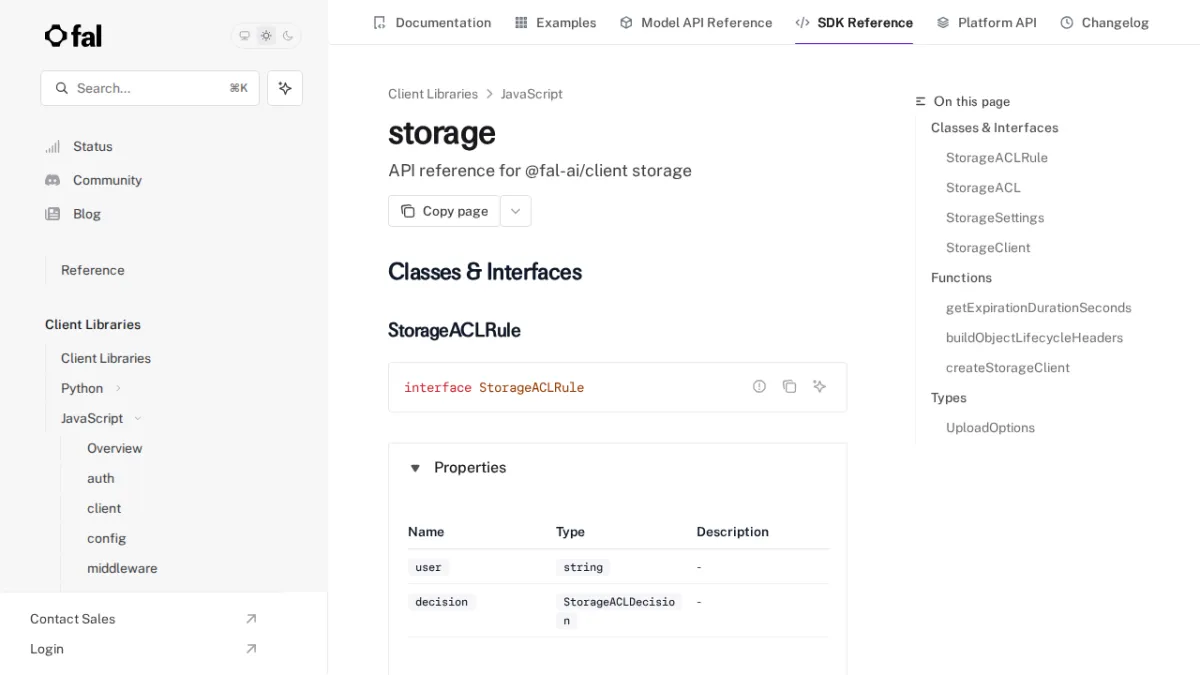Open client page in sidebar
This screenshot has width=1200, height=675.
point(104,508)
